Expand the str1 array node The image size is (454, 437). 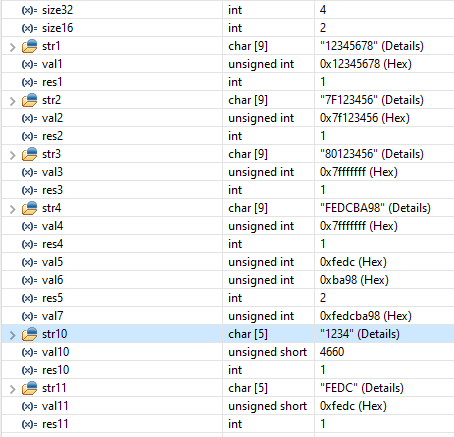(13, 47)
